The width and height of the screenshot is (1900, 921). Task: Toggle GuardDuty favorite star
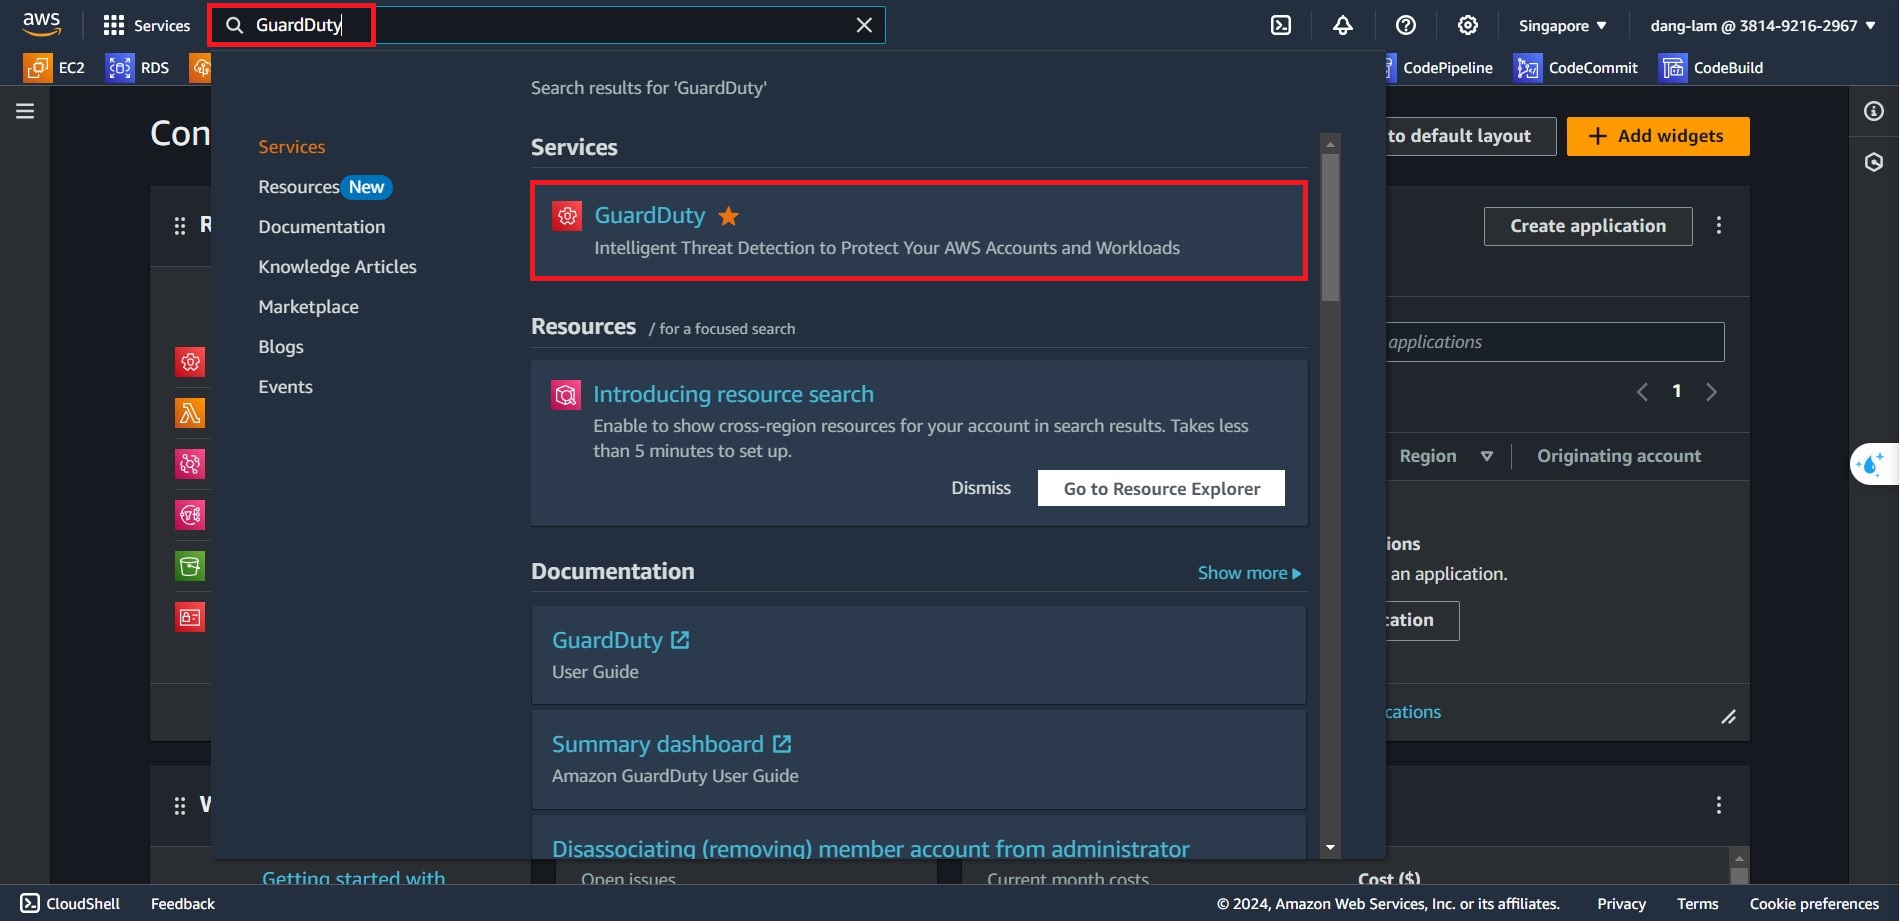click(729, 216)
